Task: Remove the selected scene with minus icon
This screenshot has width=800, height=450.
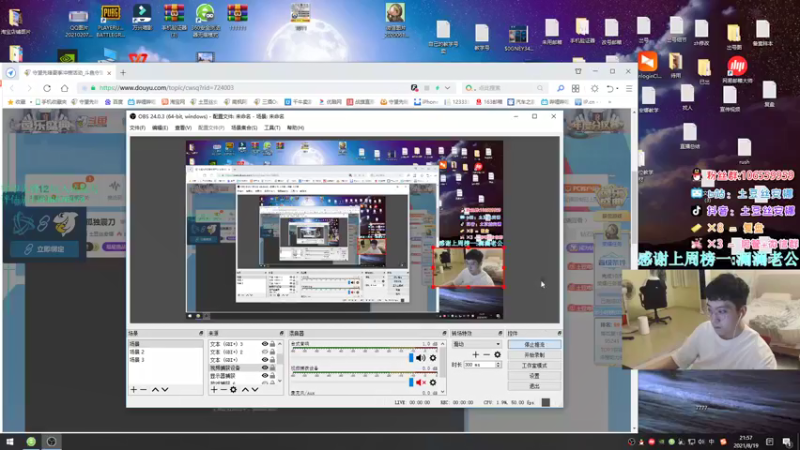Action: (x=143, y=390)
